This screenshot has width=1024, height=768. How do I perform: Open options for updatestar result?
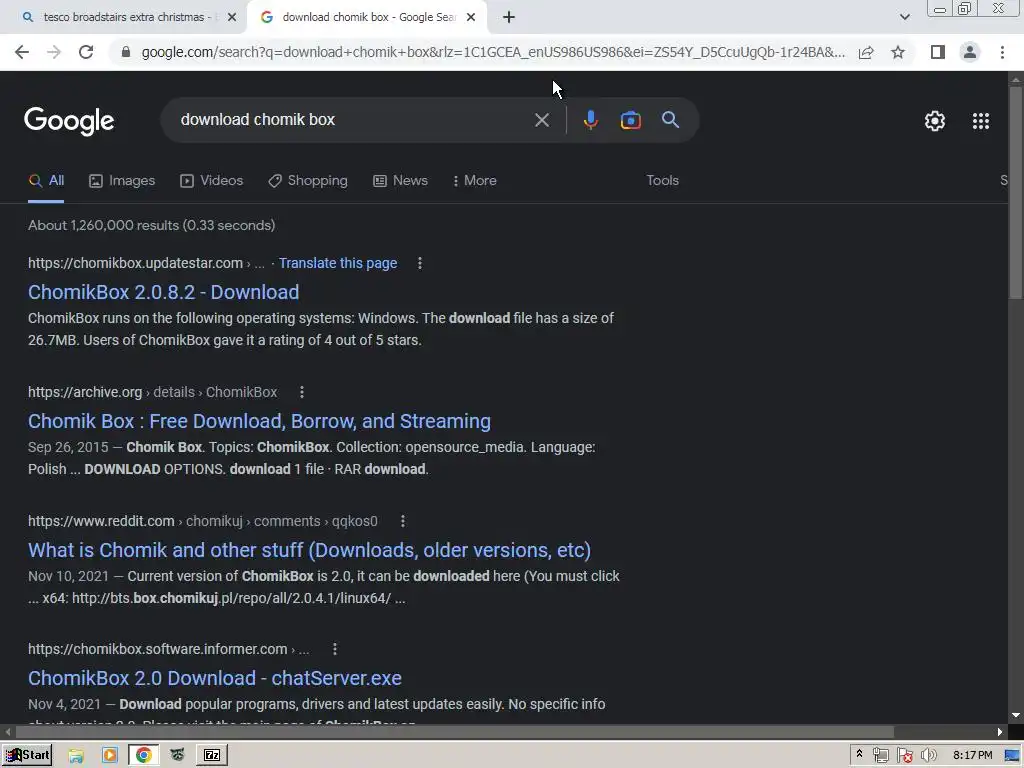[x=420, y=263]
